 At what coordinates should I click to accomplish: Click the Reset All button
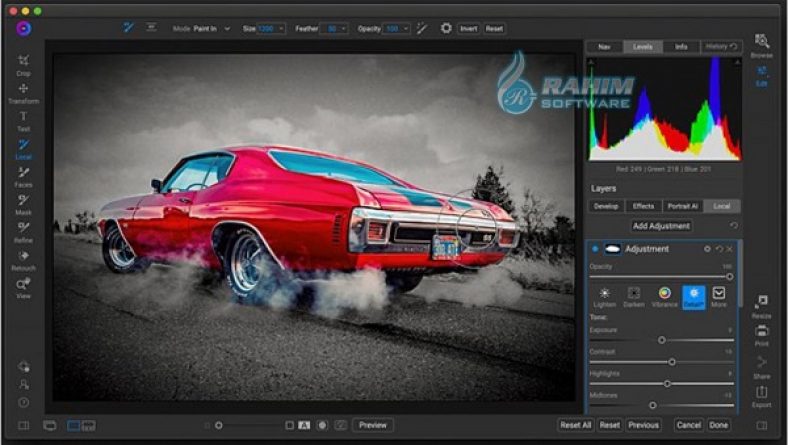(x=575, y=425)
